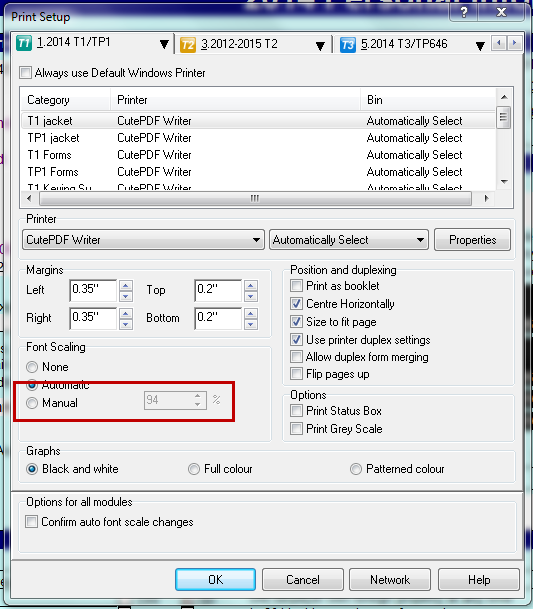Open the Automatically Select bin dropdown
The height and width of the screenshot is (609, 533).
(x=349, y=240)
